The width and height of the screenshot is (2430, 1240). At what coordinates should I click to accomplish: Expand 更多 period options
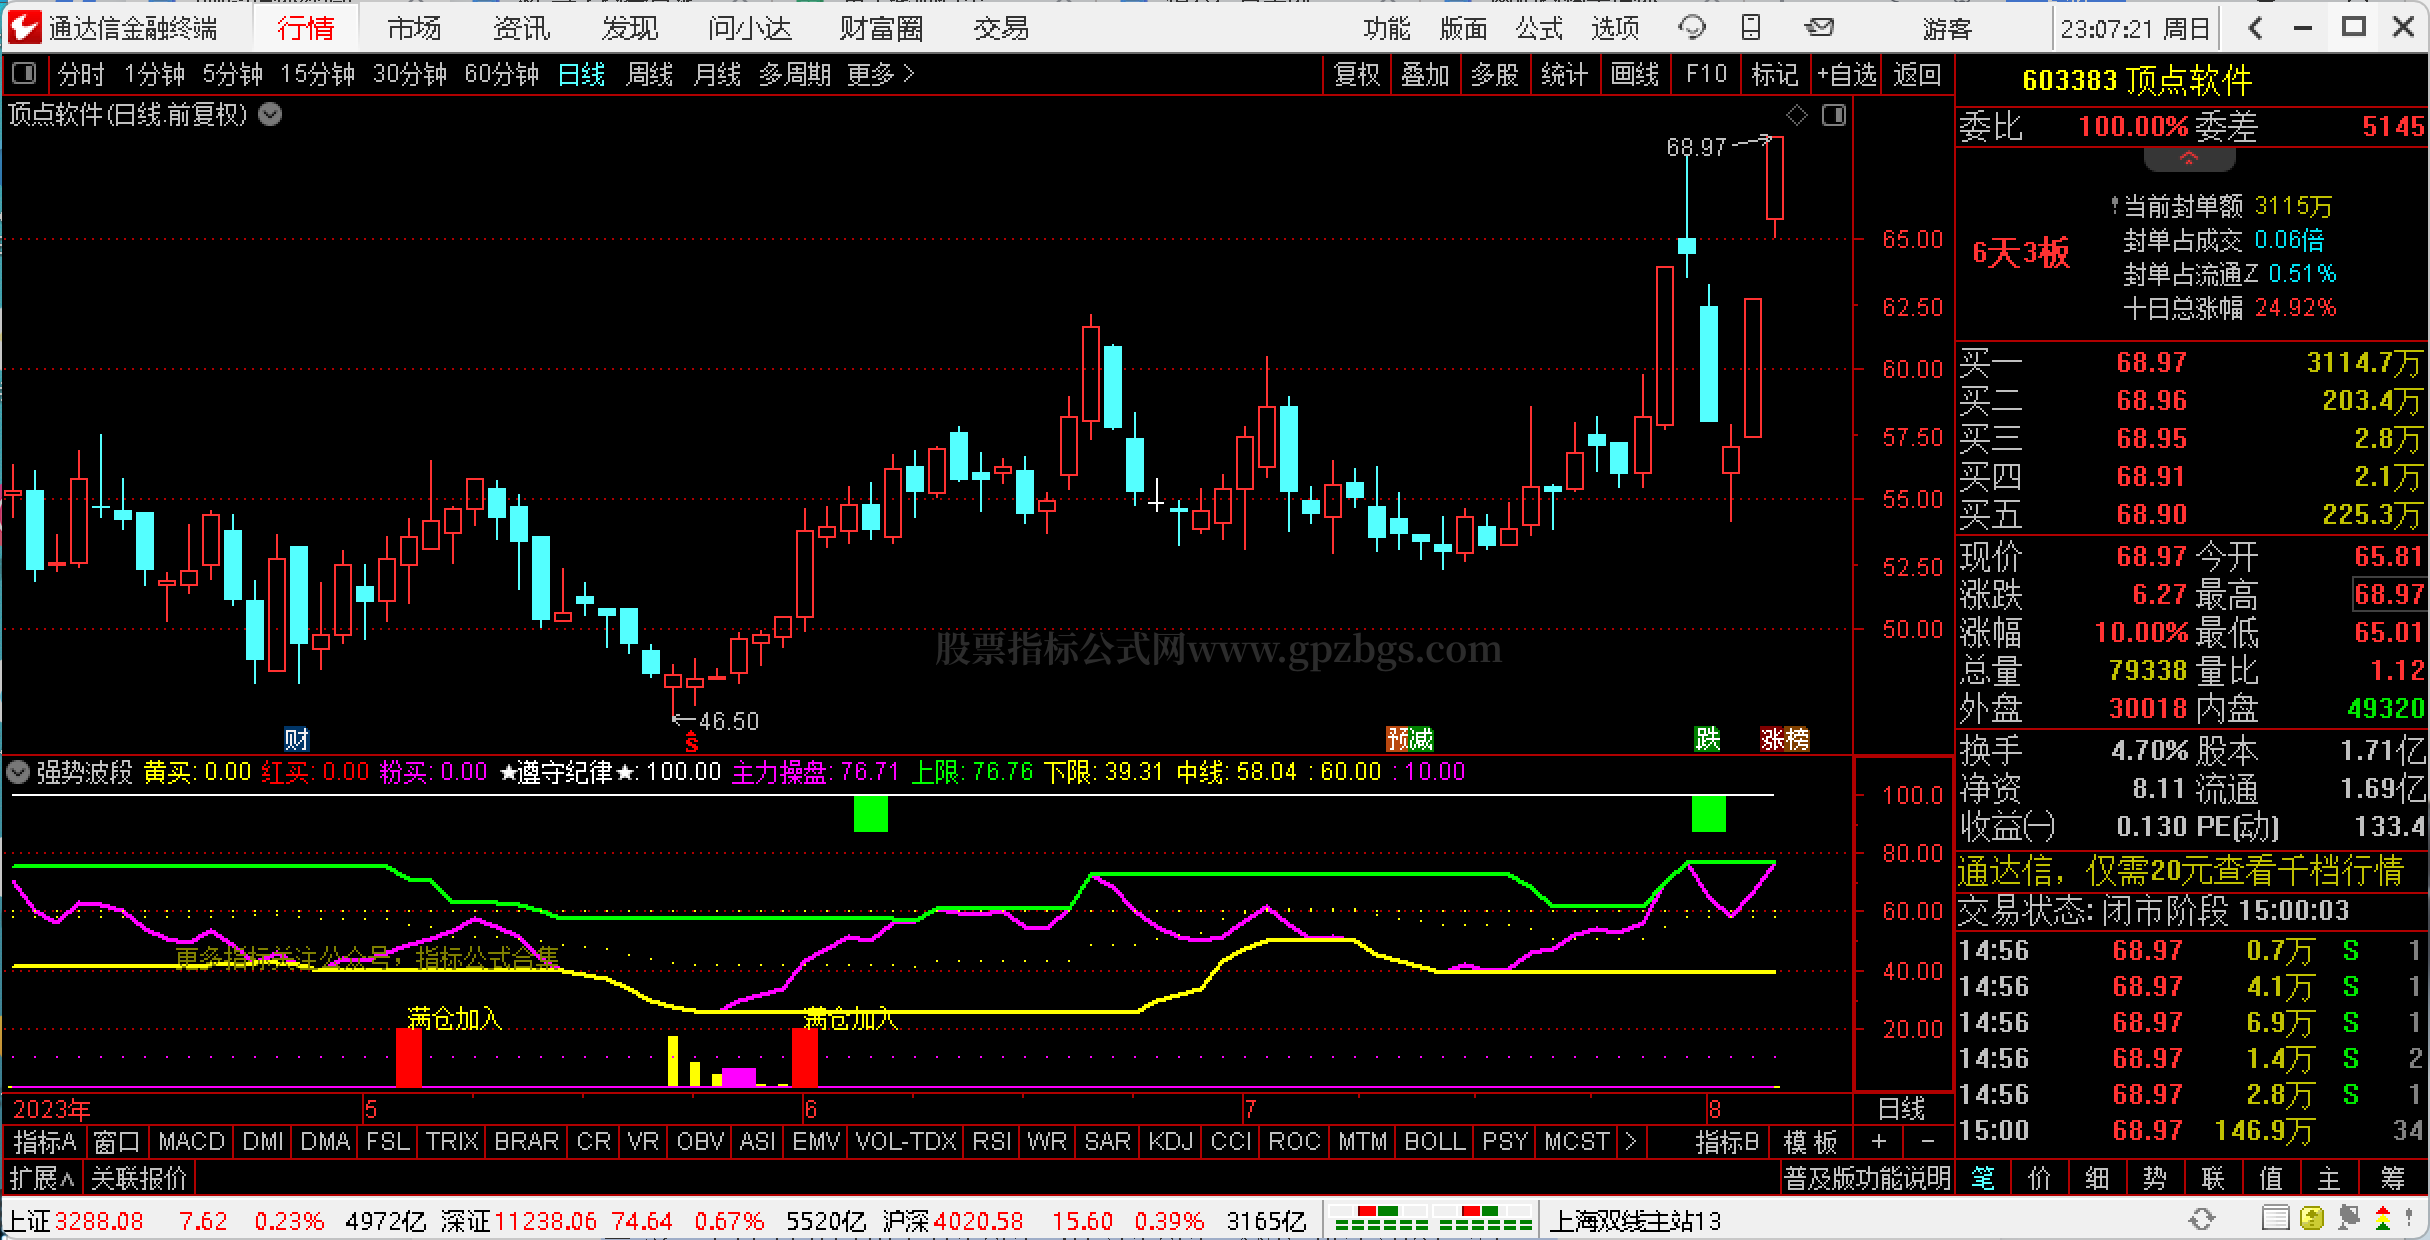point(880,74)
